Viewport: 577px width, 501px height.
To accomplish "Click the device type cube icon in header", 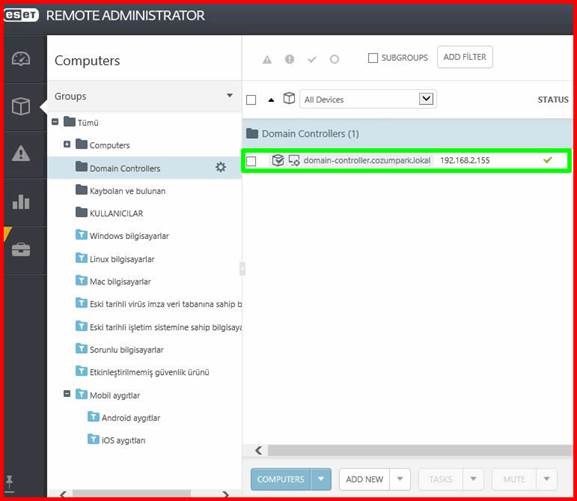I will point(289,98).
